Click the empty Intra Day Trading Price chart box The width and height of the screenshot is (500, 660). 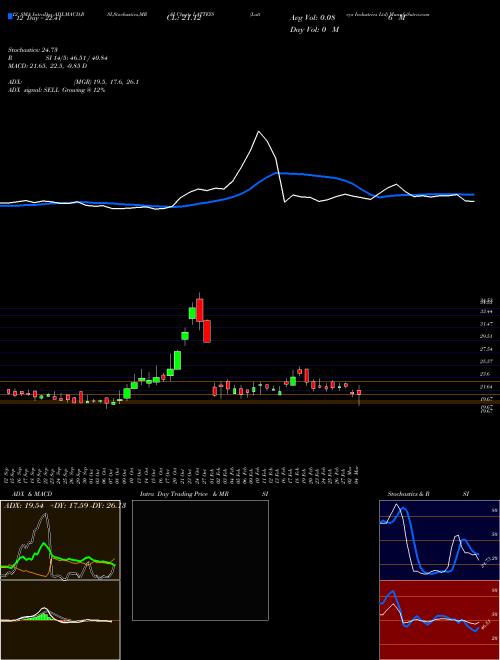(200, 560)
